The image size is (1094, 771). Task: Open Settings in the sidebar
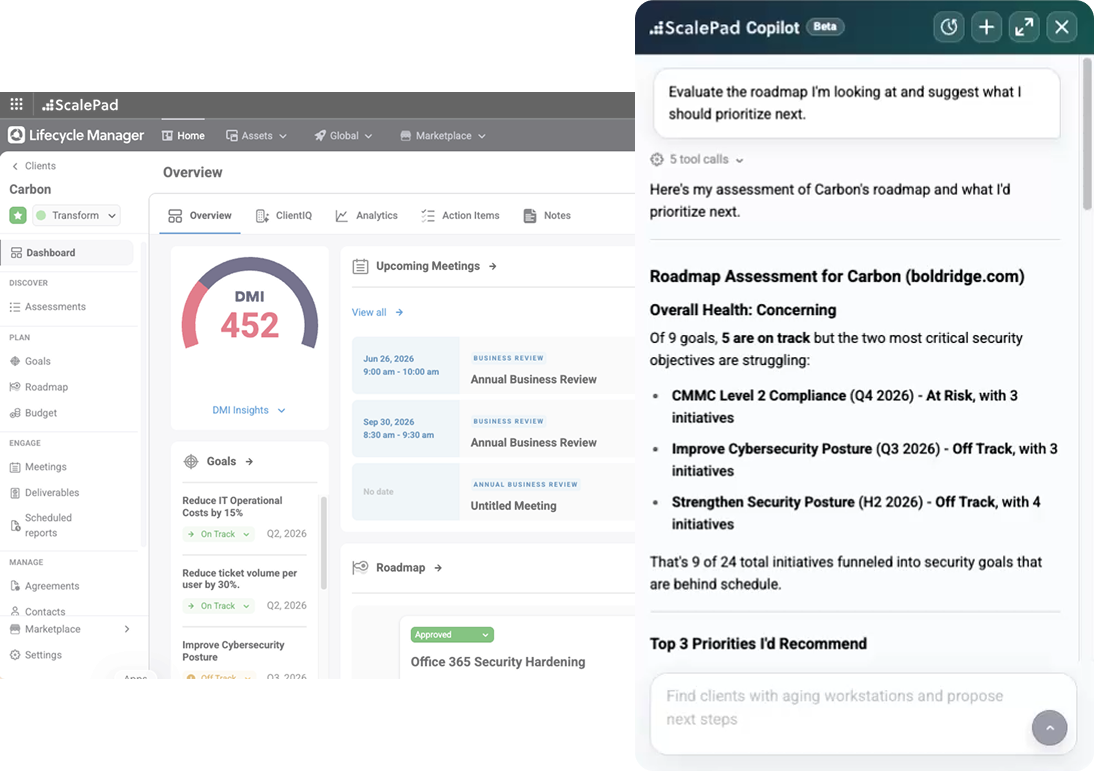(x=36, y=654)
